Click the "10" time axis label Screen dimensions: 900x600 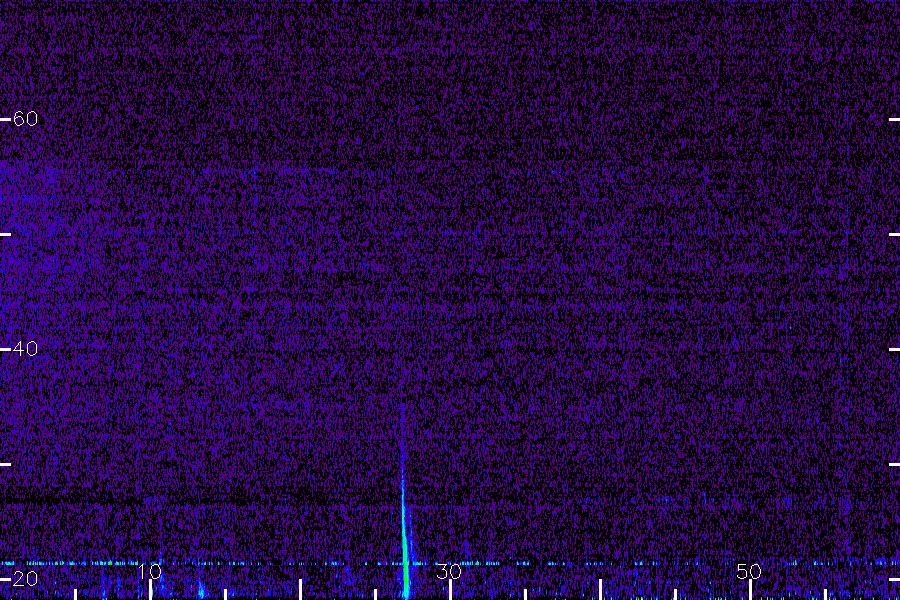click(x=149, y=571)
